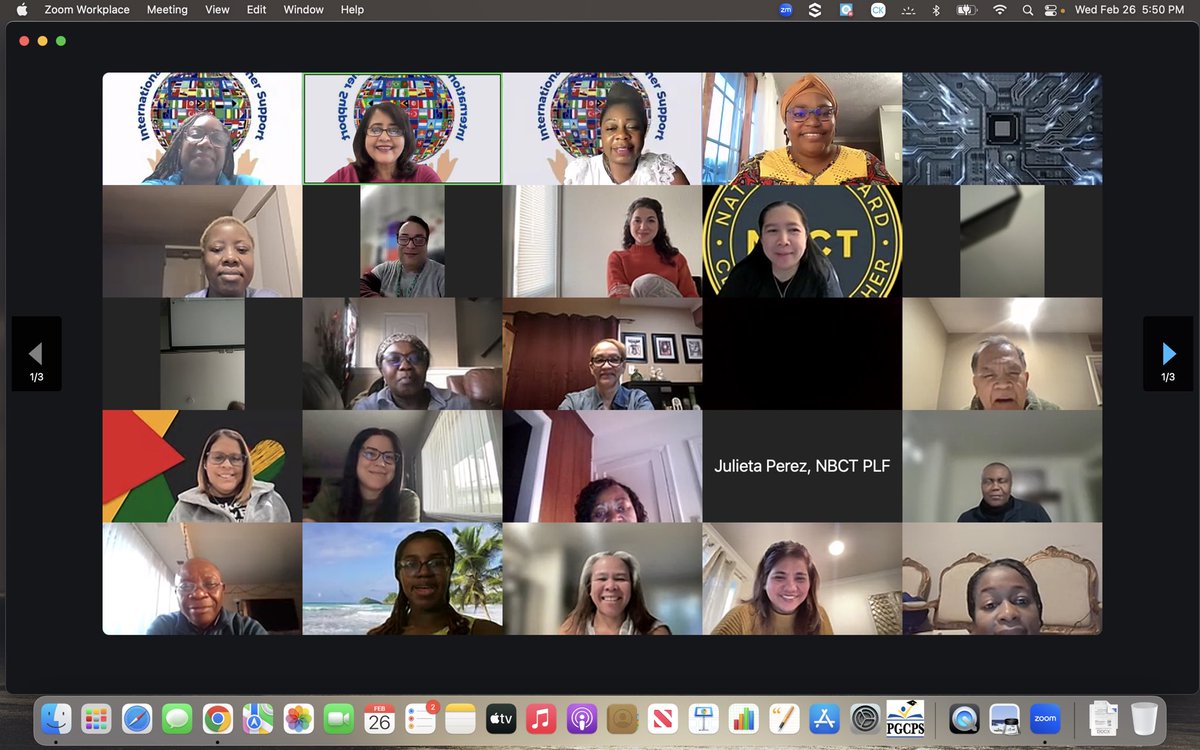Select the tile with dark red curtain
The width and height of the screenshot is (1200, 750).
pyautogui.click(x=602, y=354)
